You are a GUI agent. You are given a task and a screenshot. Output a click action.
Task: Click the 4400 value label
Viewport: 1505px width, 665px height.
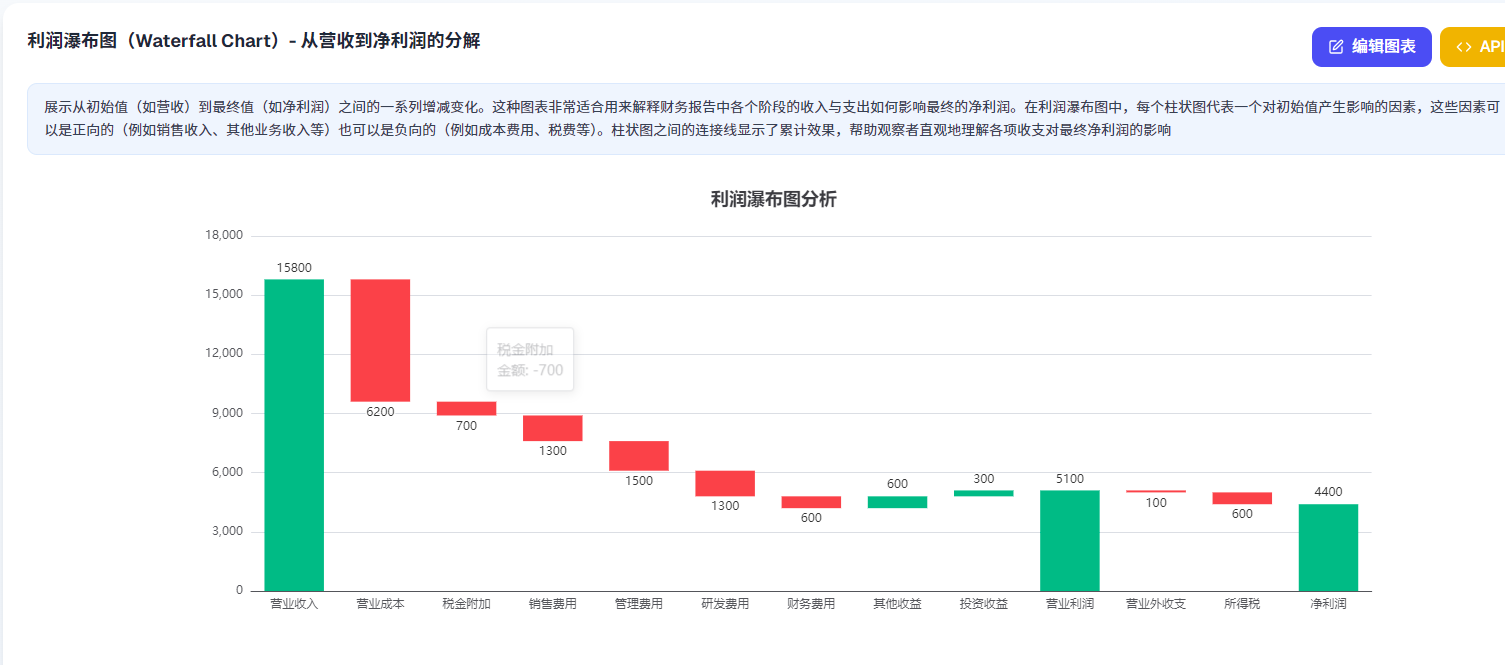coord(1328,492)
